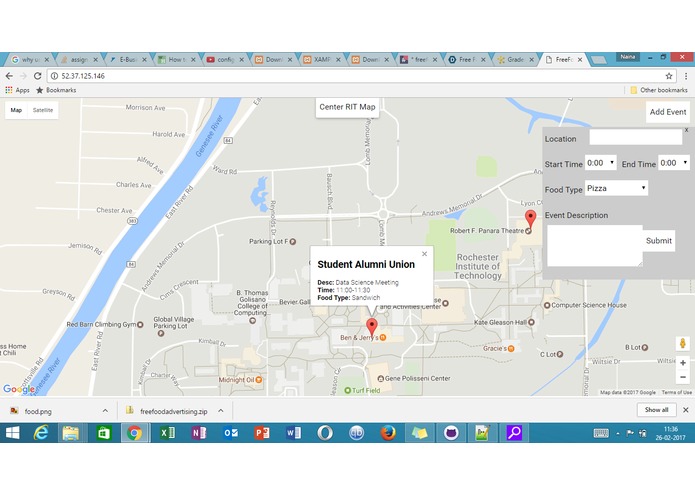Open the Windows Start menu
Screen dimensions: 695x494
(x=12, y=433)
